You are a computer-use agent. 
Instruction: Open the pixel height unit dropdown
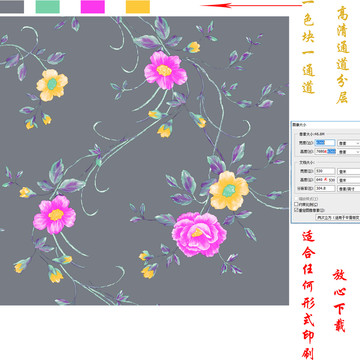tap(349, 152)
